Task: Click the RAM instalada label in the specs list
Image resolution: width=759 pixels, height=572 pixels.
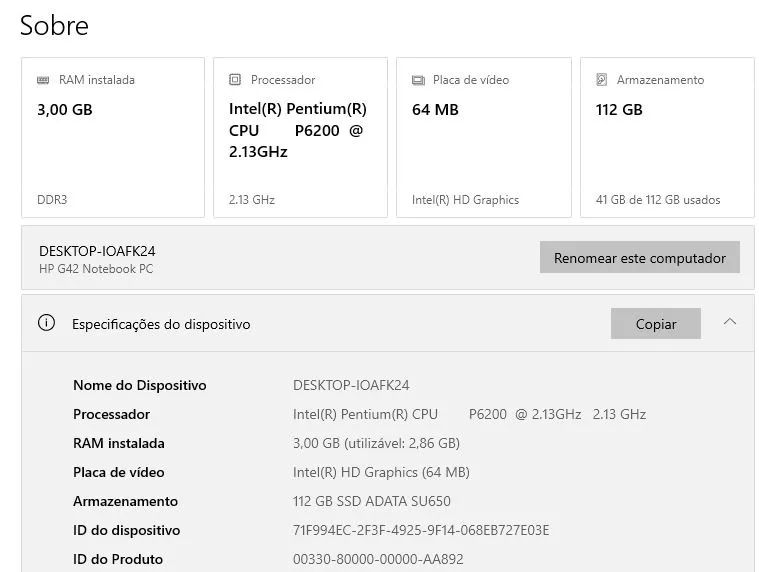Action: point(119,443)
